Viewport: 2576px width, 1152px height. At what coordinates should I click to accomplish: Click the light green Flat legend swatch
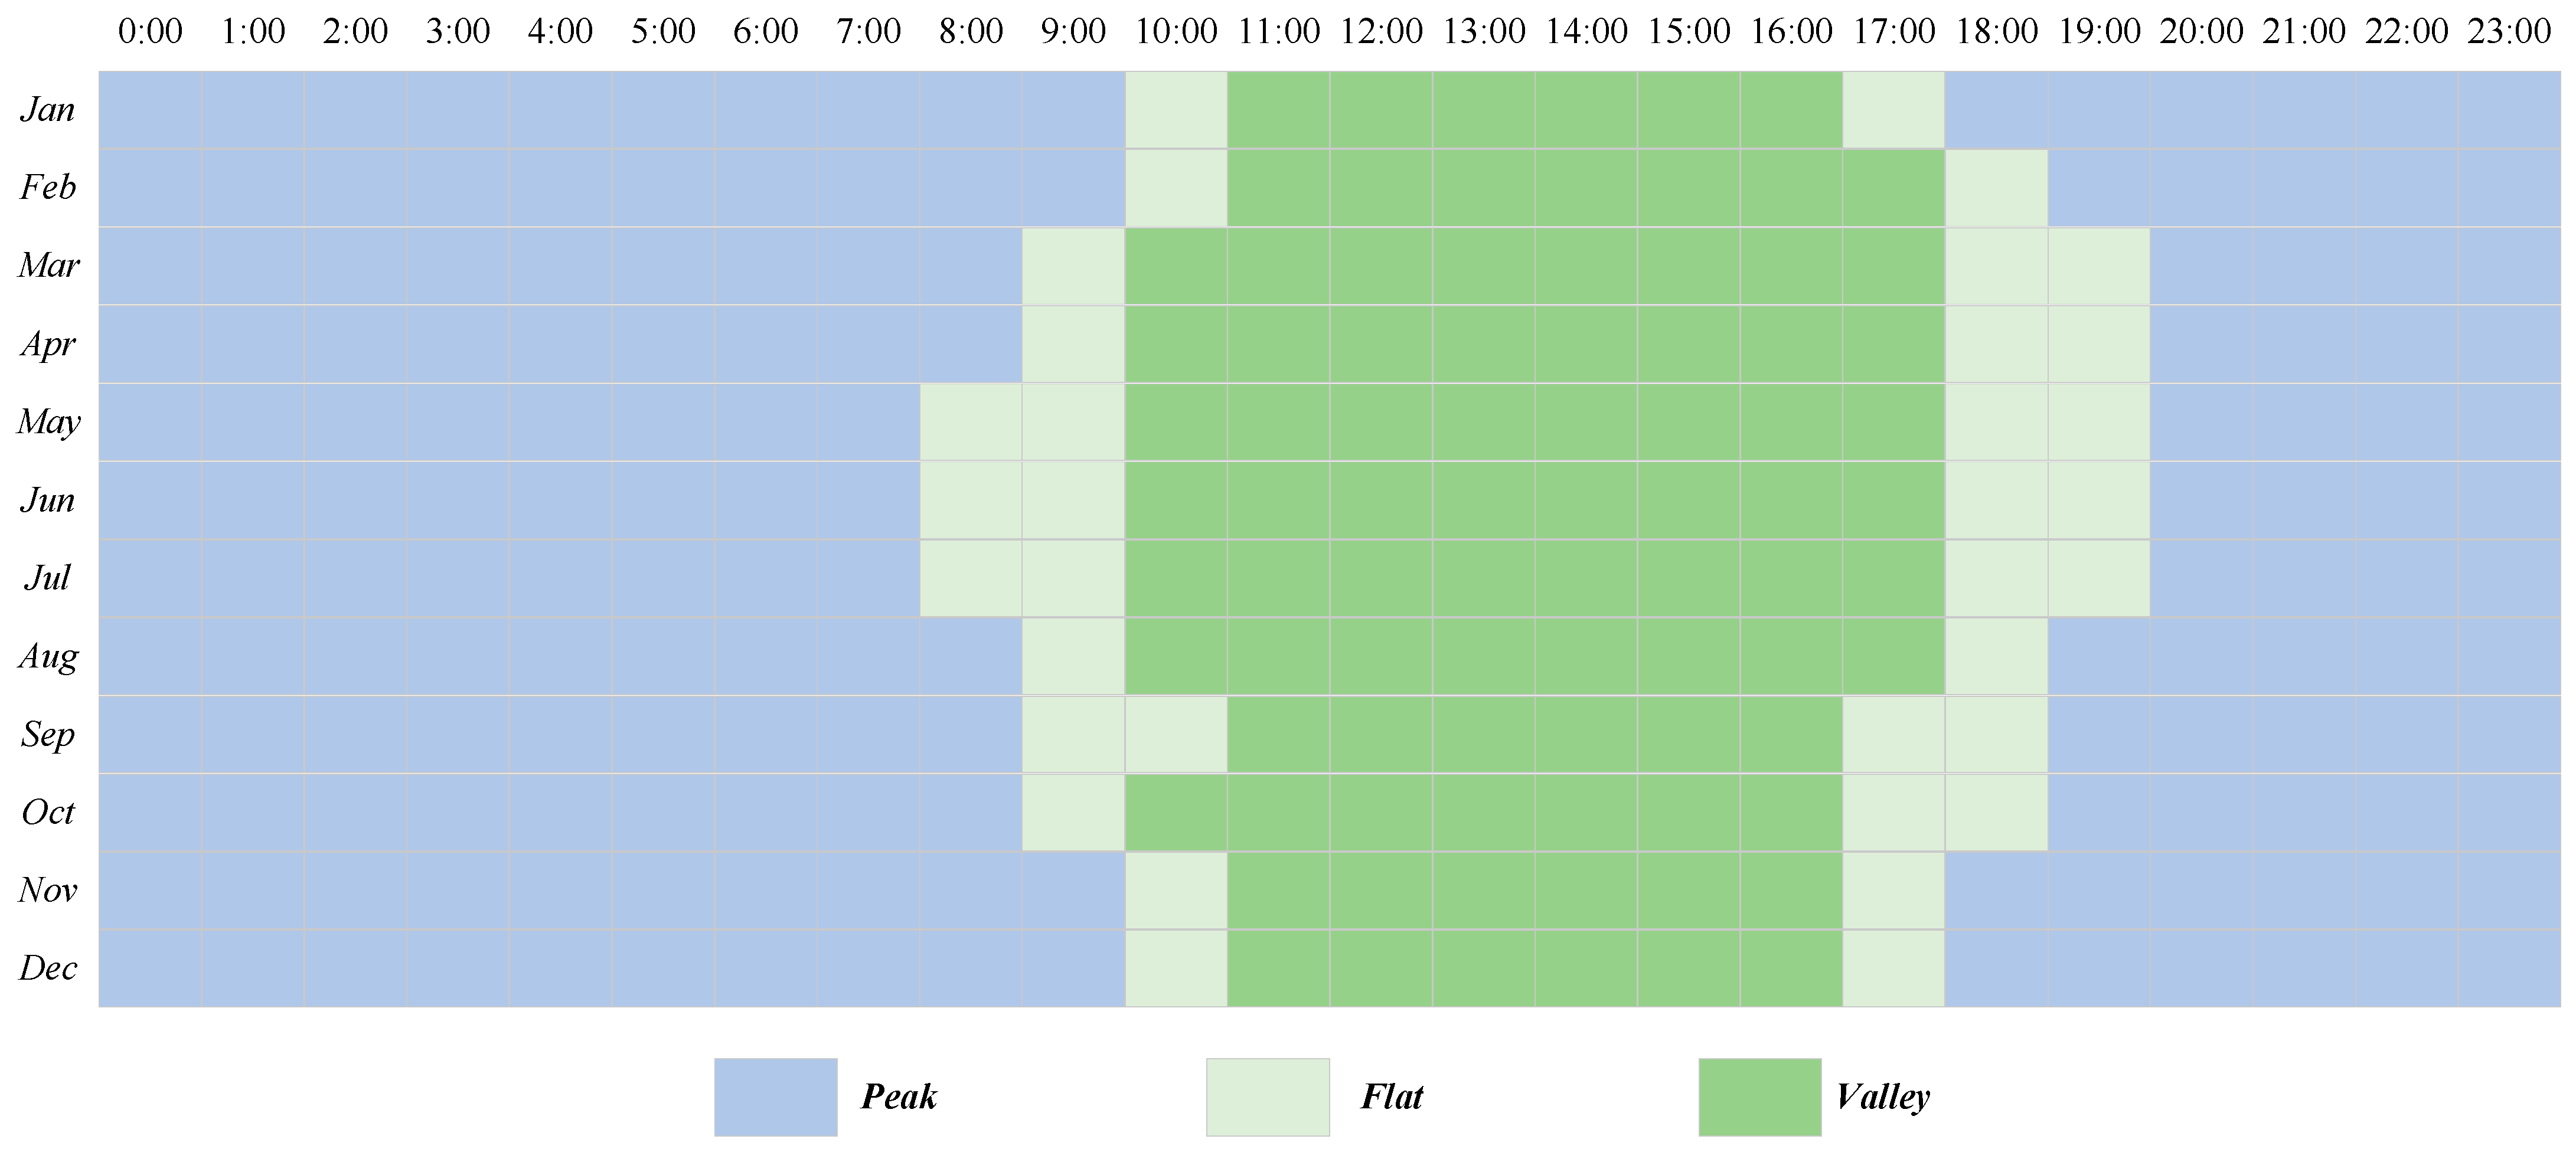(x=1267, y=1097)
